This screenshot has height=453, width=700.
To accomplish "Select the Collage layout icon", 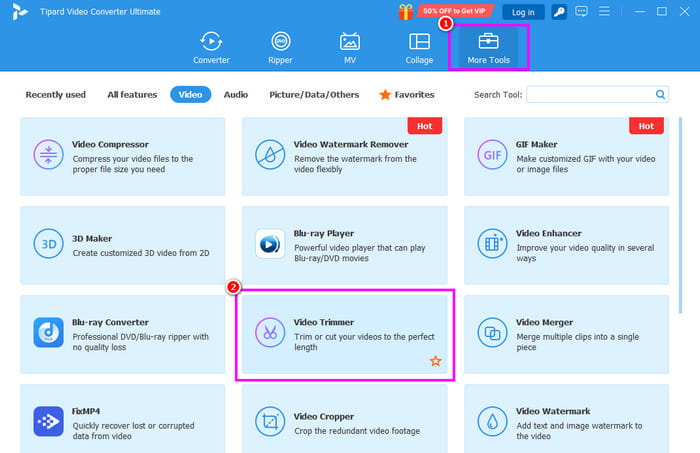I will tap(419, 41).
